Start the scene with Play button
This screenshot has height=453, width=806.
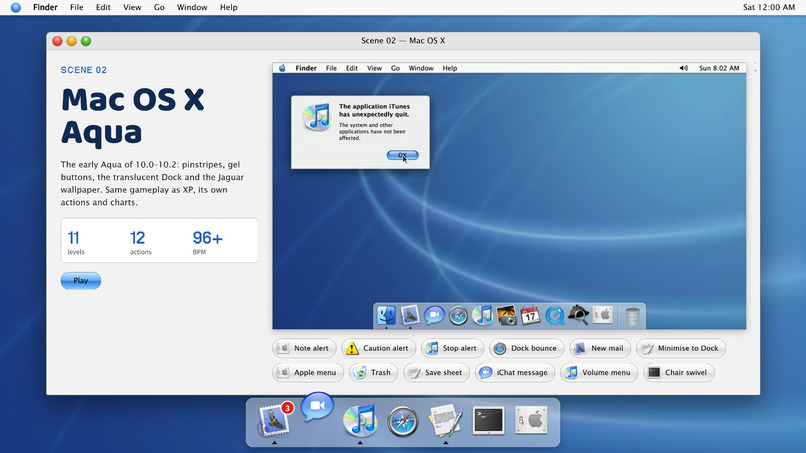pyautogui.click(x=81, y=281)
